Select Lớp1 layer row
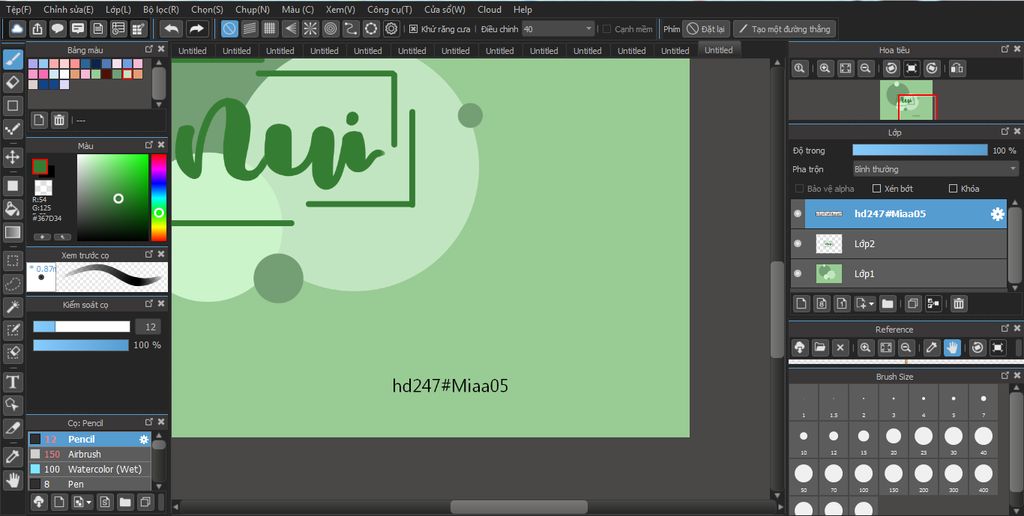Screen dimensions: 1024x516 899,274
